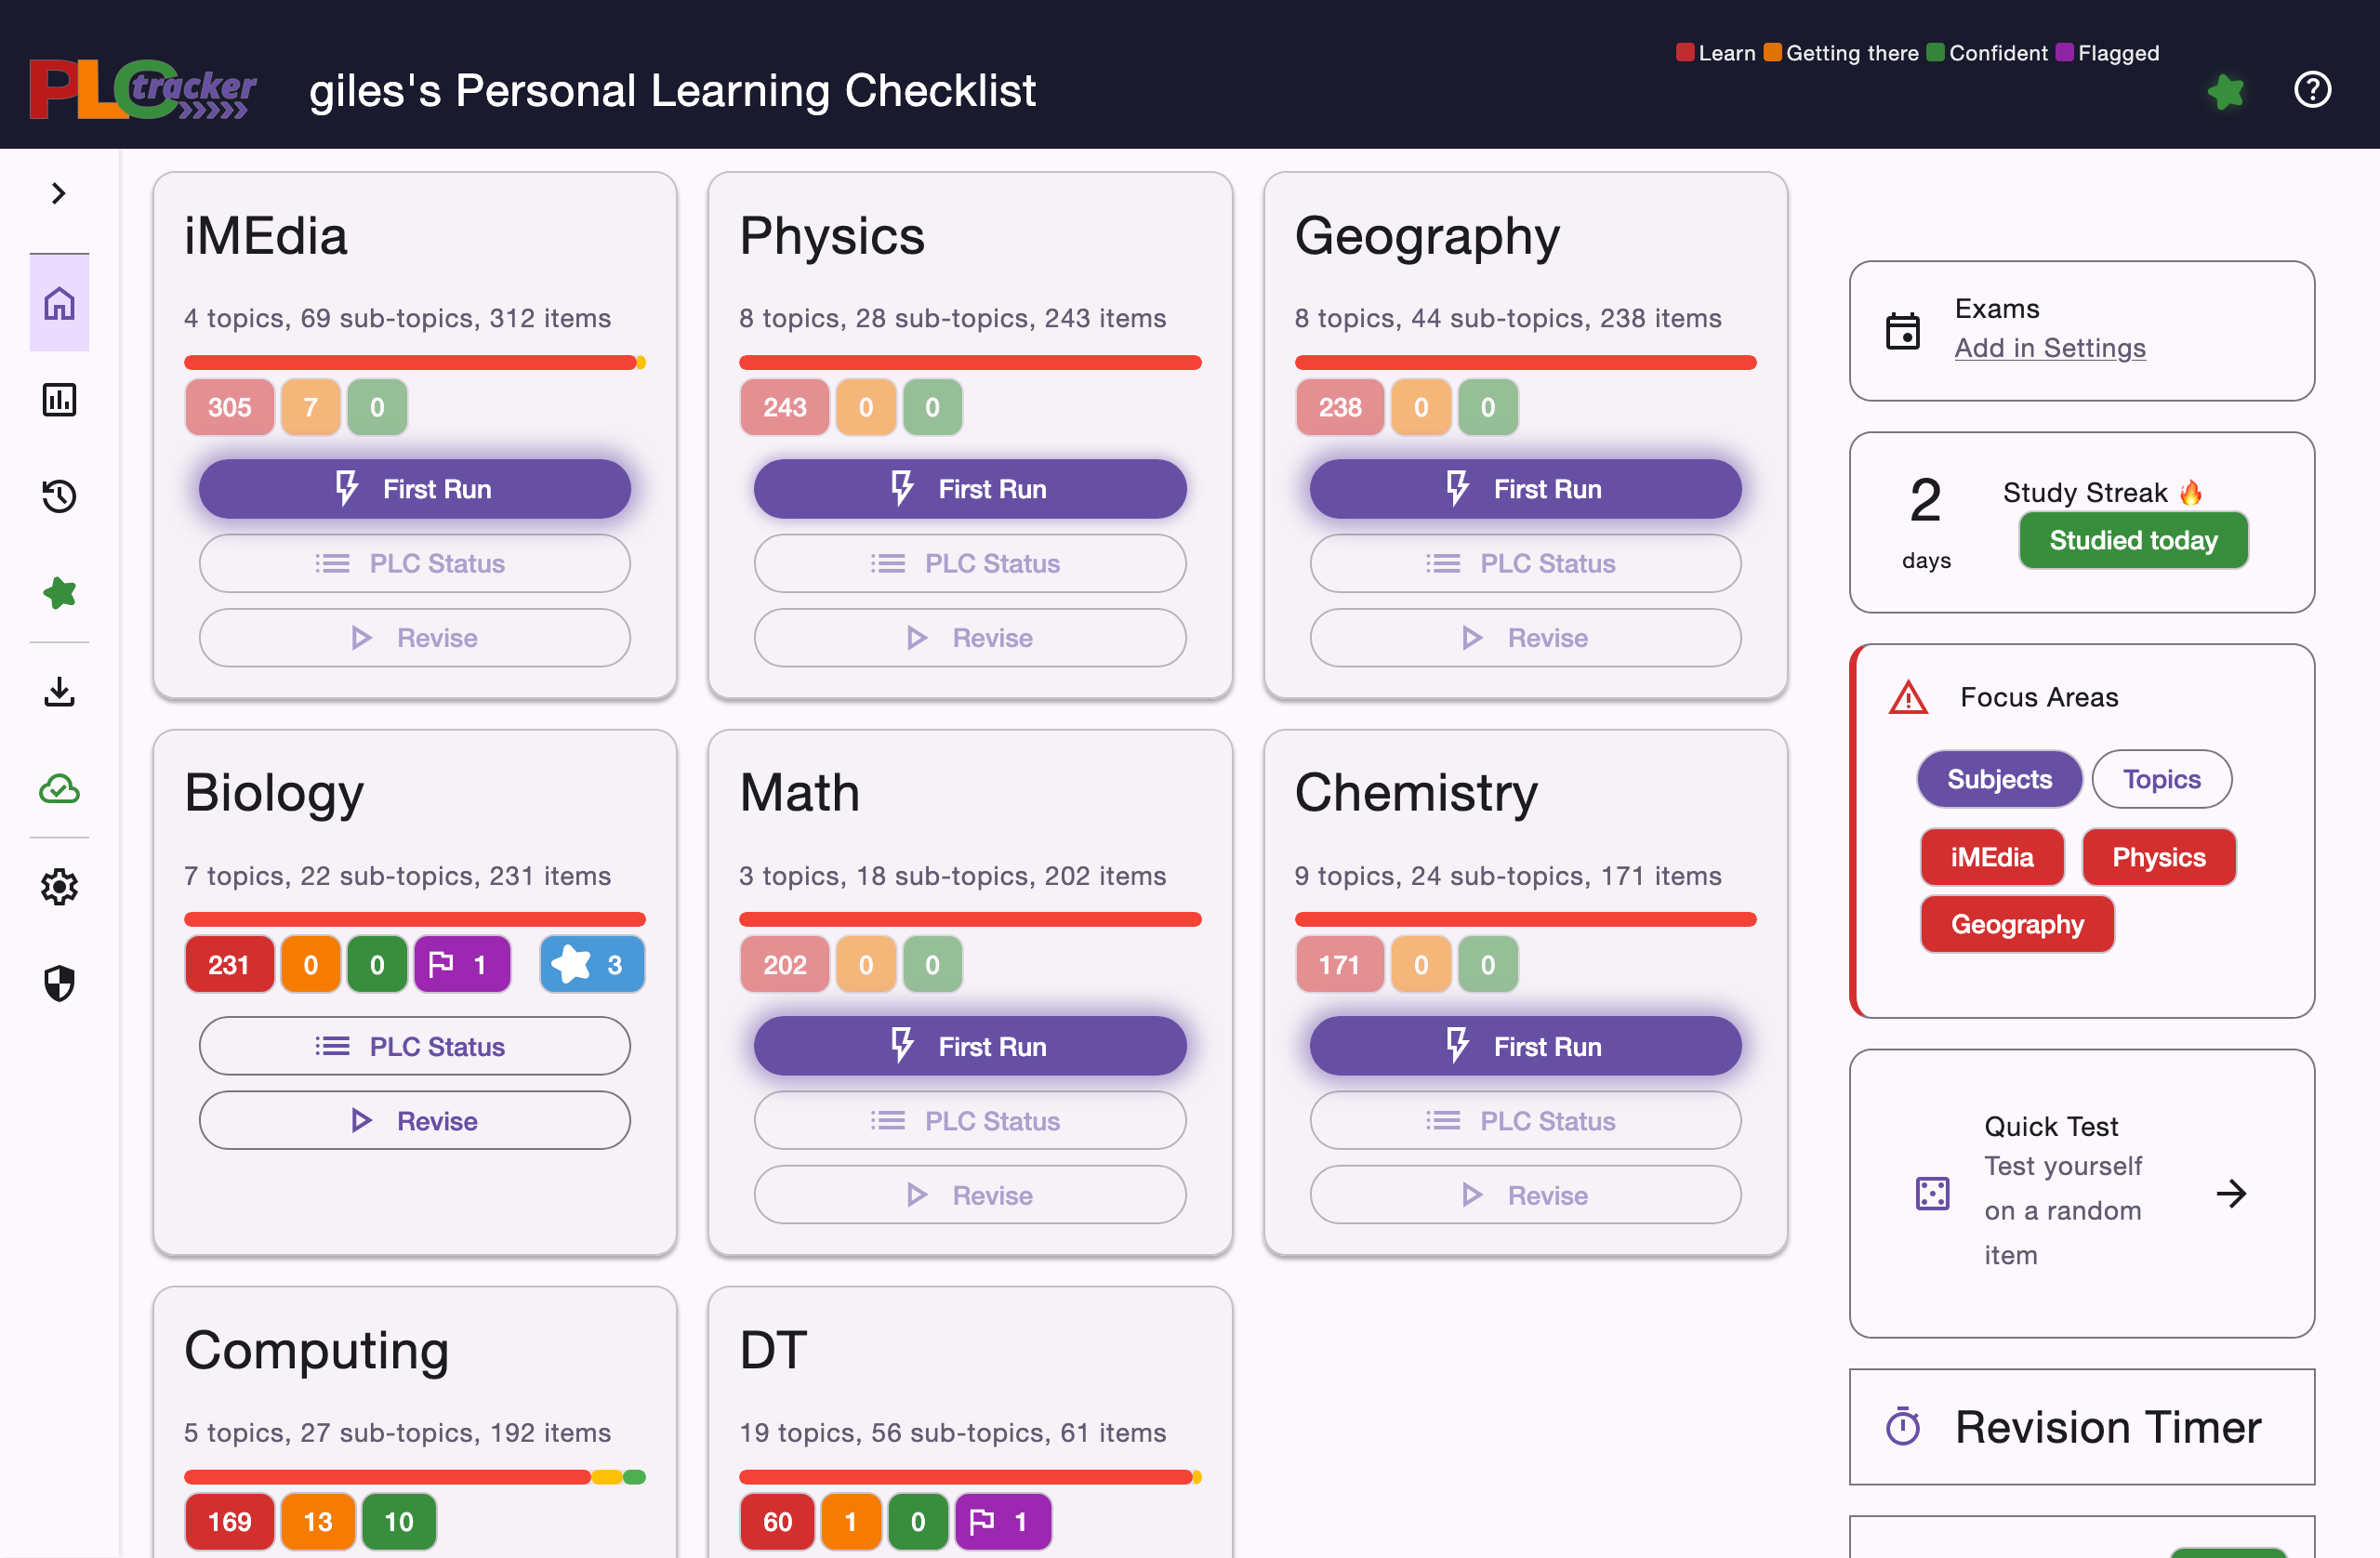2380x1558 pixels.
Task: Open the statistics bar-chart panel
Action: pos(59,399)
